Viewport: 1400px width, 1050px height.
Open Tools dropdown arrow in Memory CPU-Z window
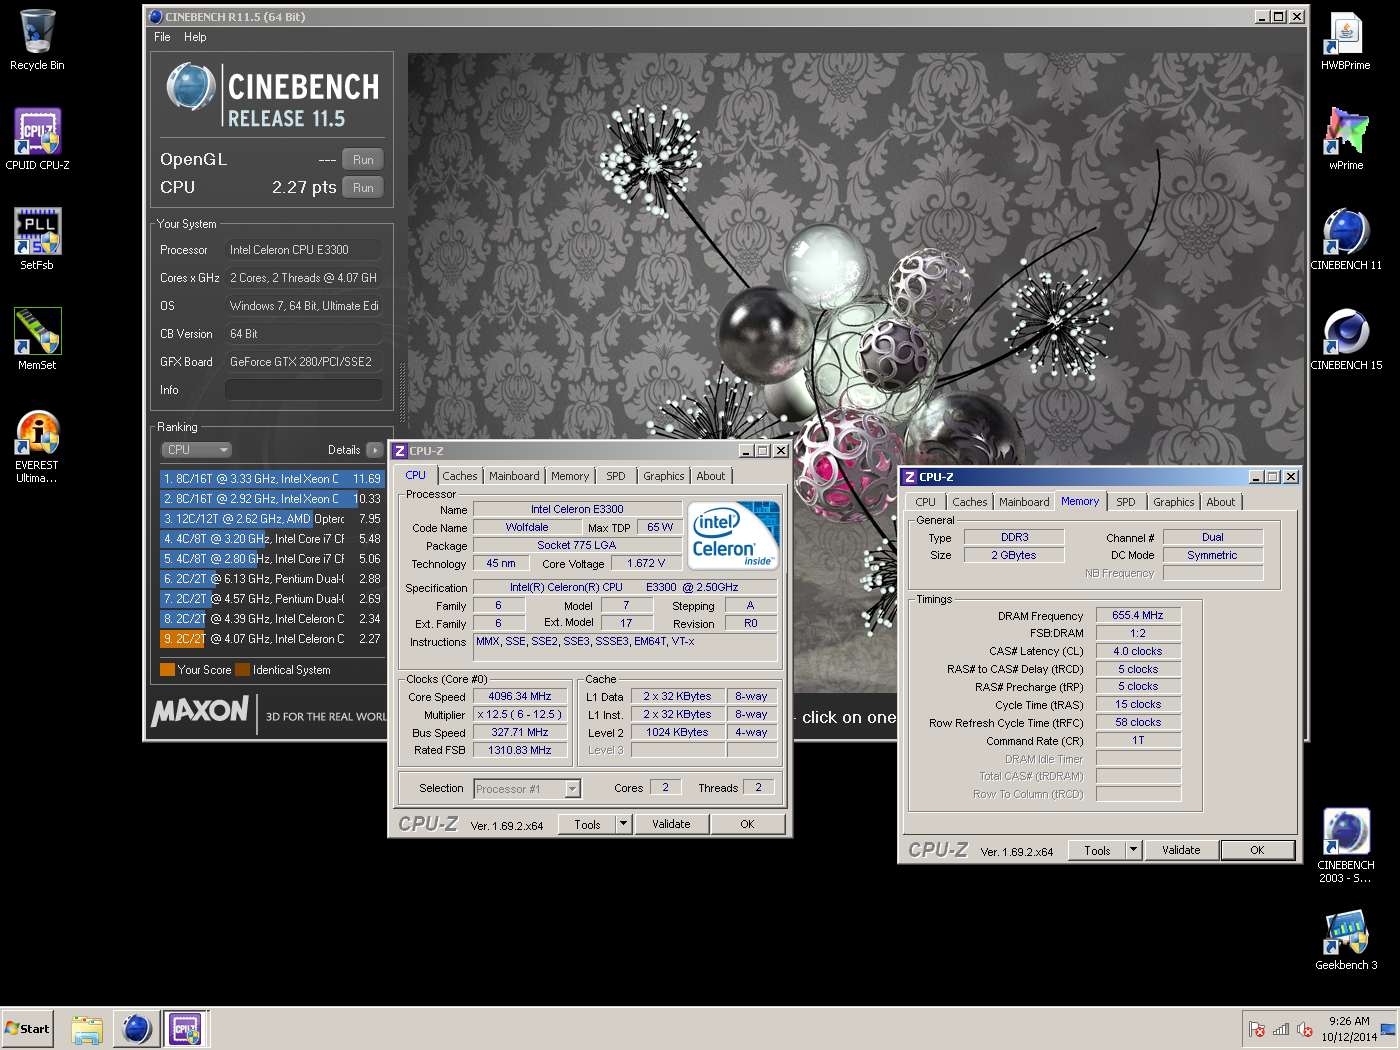click(x=1133, y=850)
